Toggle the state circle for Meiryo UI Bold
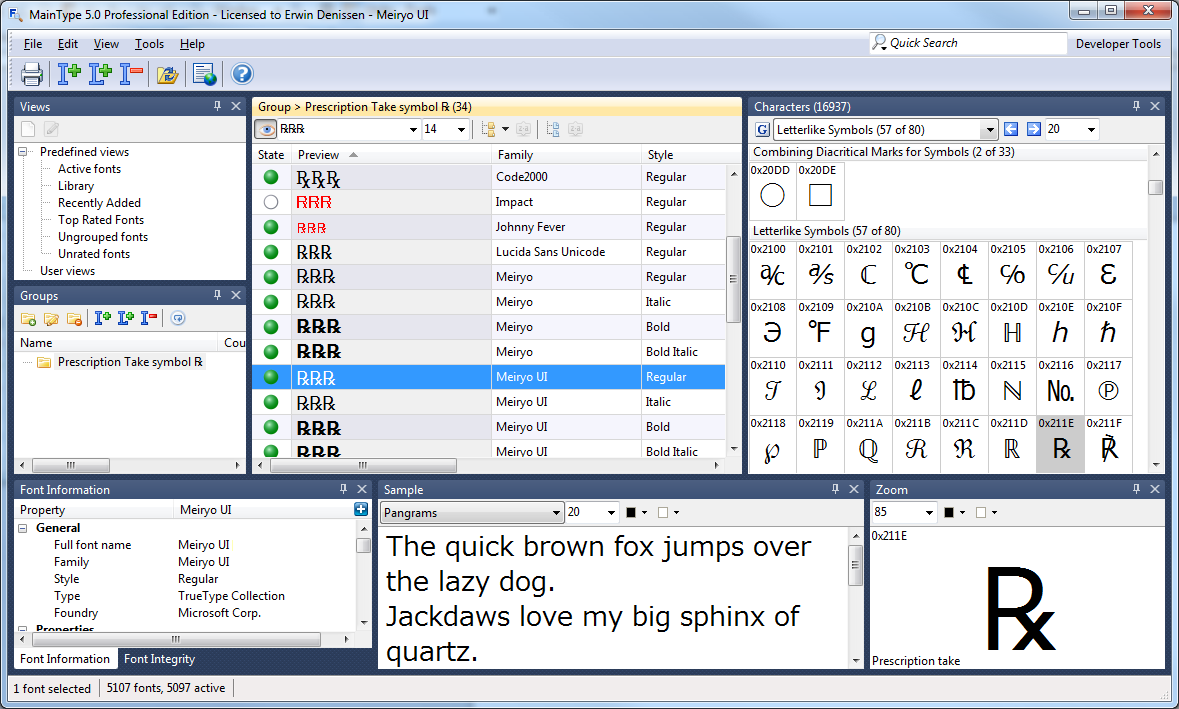 coord(271,427)
